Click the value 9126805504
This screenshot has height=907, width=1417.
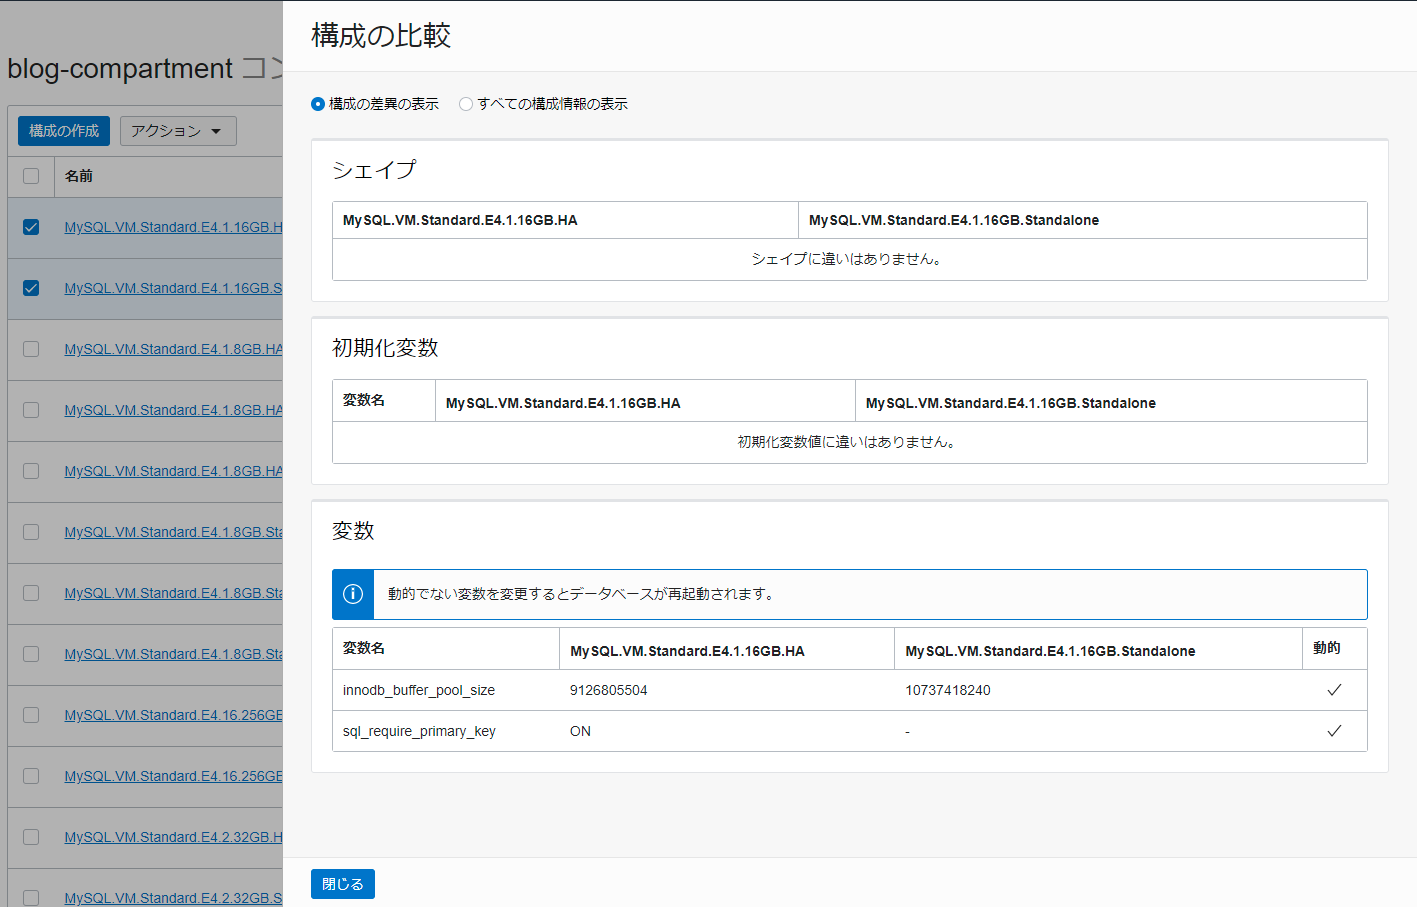pyautogui.click(x=609, y=690)
